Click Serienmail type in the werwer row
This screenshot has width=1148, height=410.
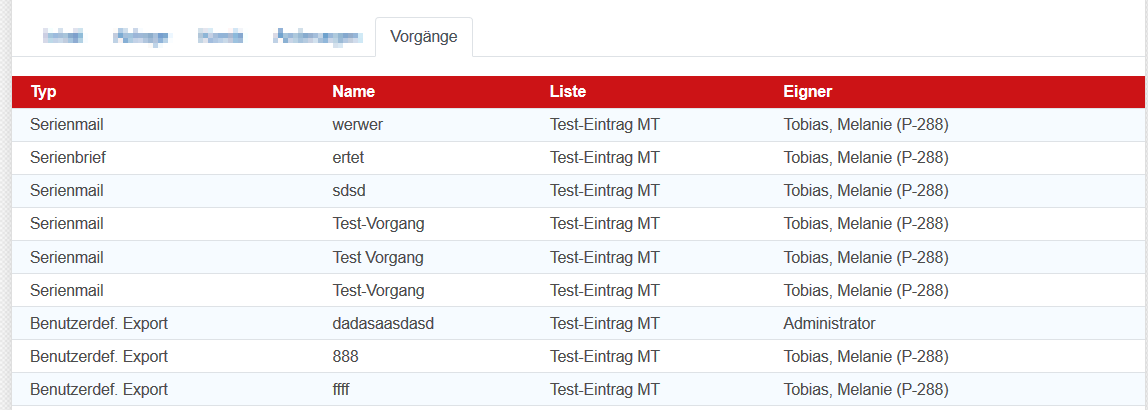pos(67,125)
